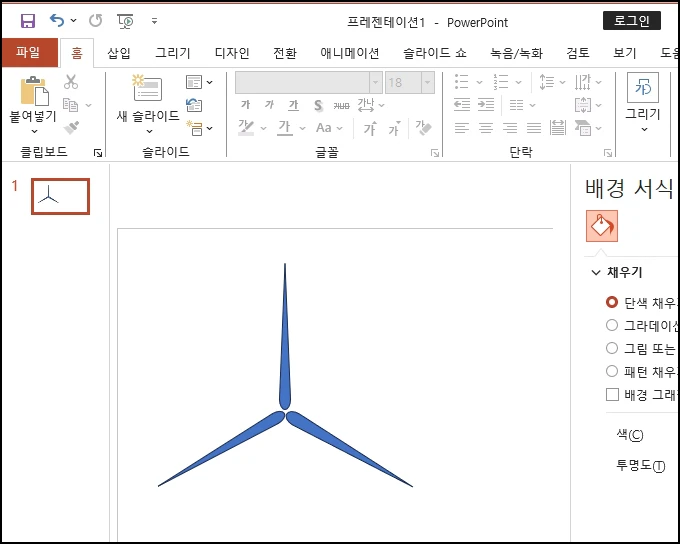Justify text alignment
680x544 pixels.
534,128
